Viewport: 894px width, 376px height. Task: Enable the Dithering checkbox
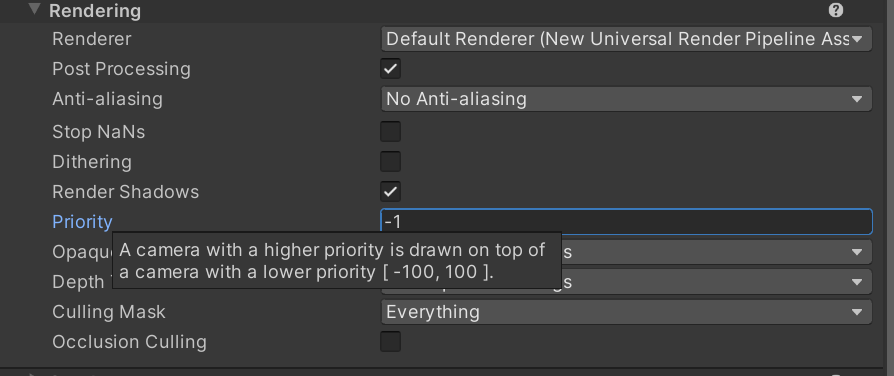pyautogui.click(x=391, y=162)
